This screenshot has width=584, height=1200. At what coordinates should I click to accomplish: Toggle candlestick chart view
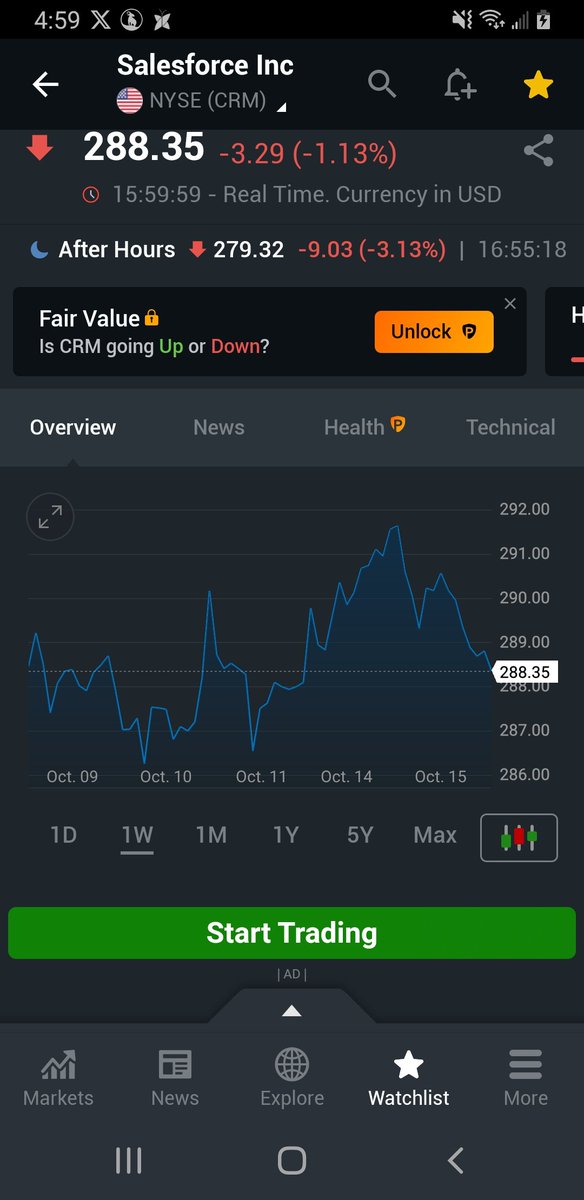click(x=519, y=838)
